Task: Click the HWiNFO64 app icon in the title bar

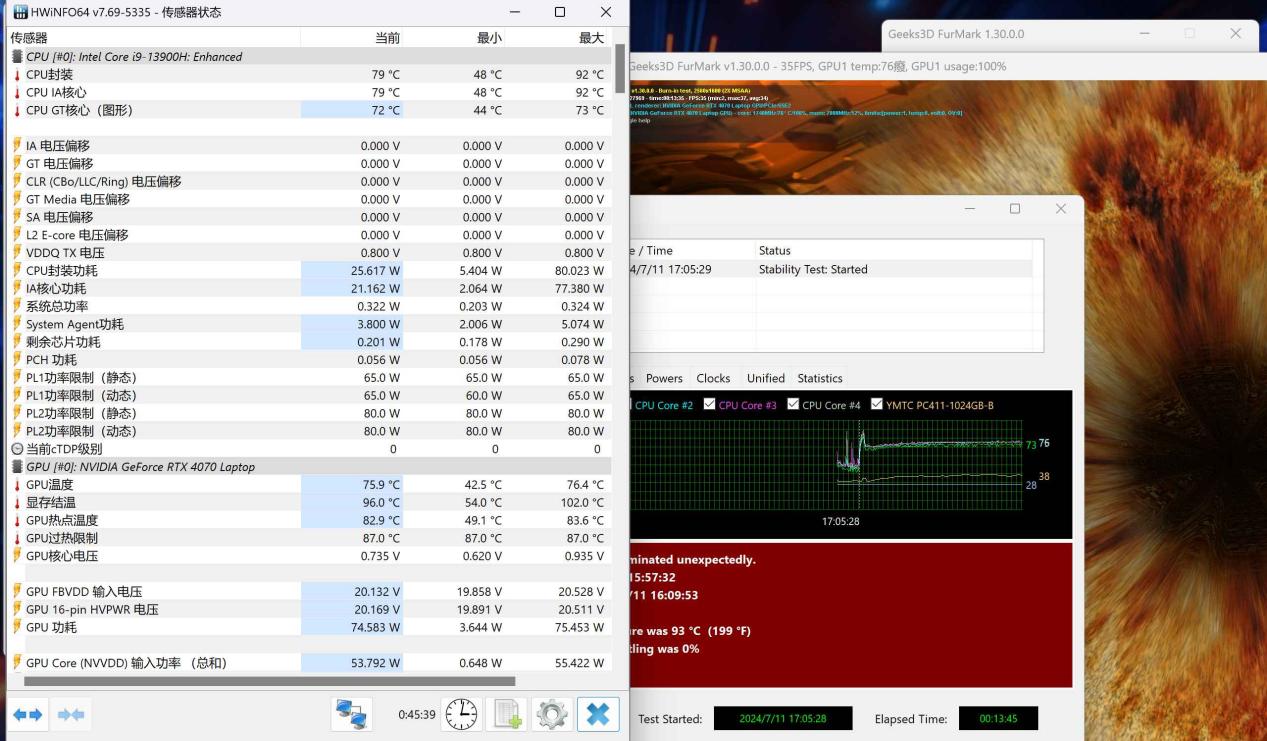Action: (20, 12)
